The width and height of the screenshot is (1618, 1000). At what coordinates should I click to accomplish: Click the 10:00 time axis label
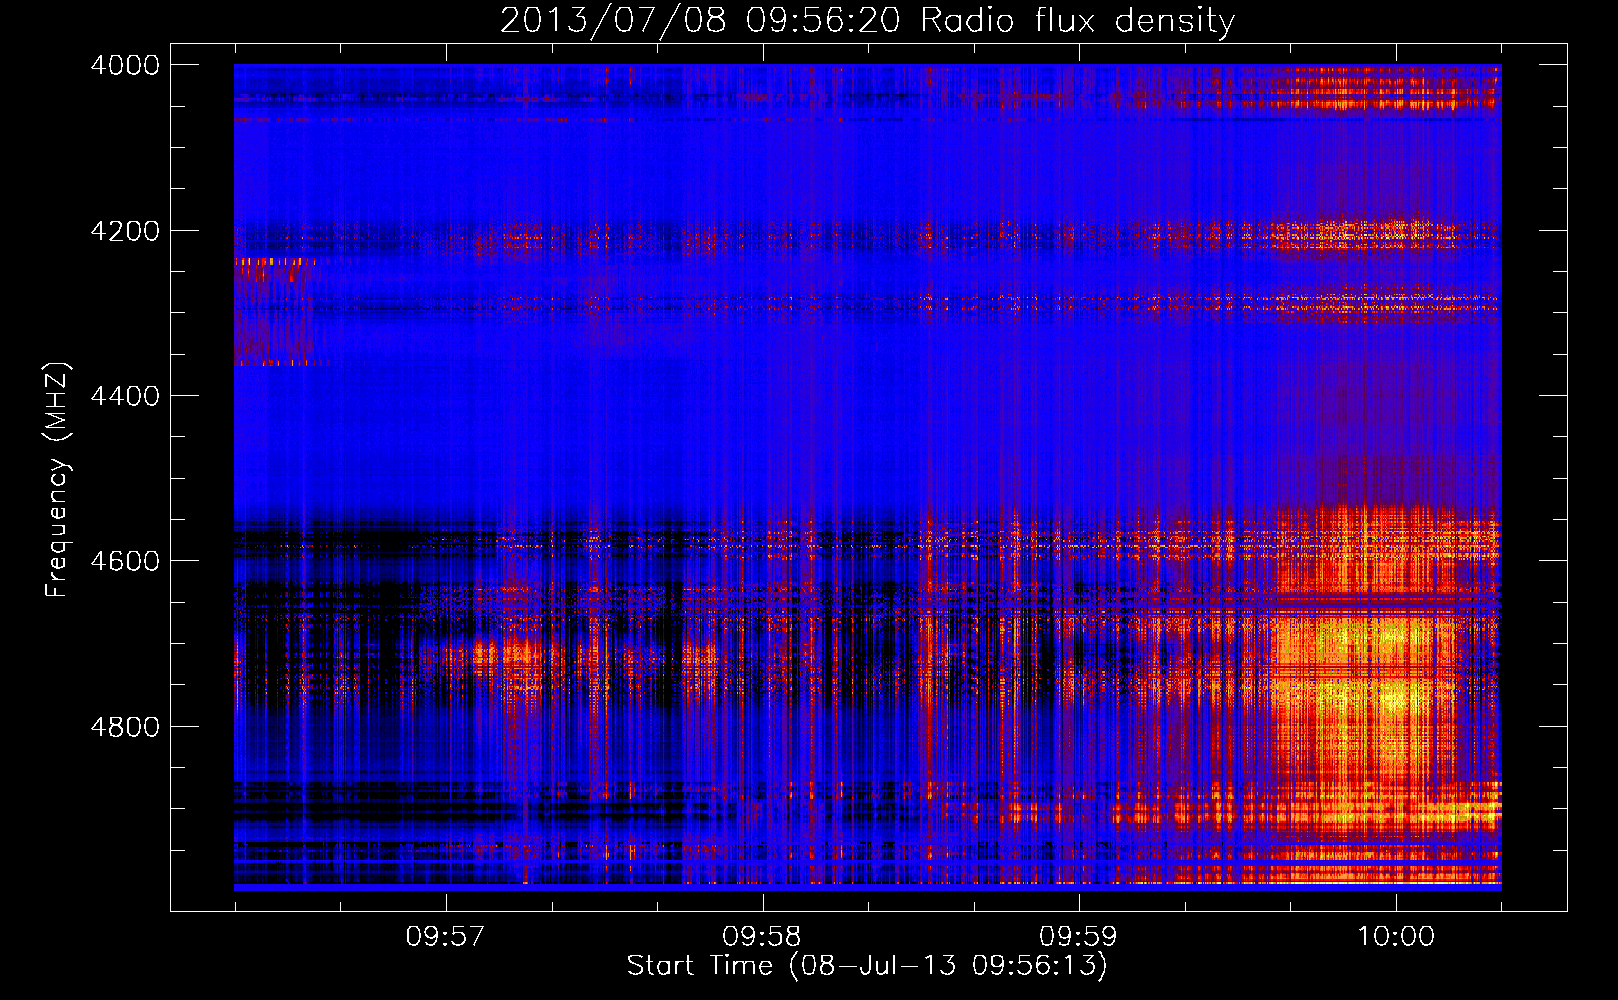point(1395,937)
